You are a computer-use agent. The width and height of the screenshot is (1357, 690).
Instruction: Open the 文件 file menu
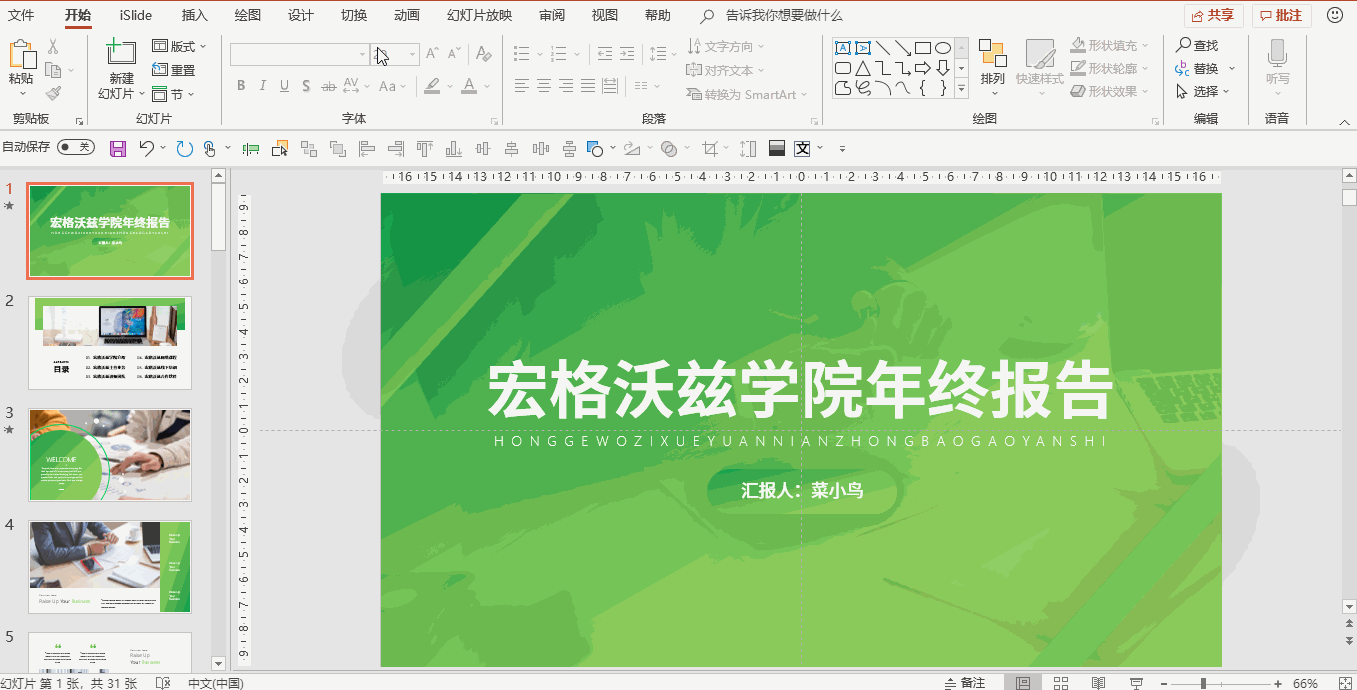tap(21, 15)
